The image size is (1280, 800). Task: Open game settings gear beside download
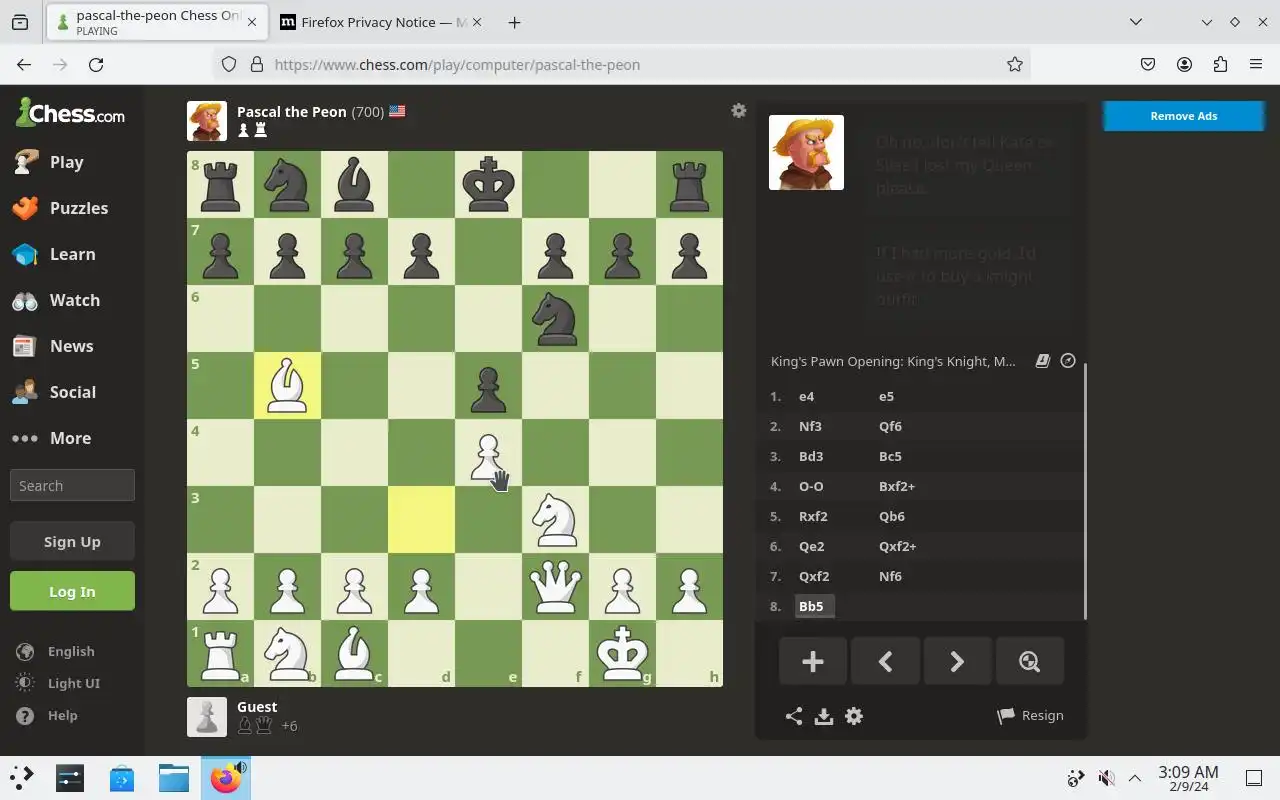(x=854, y=716)
